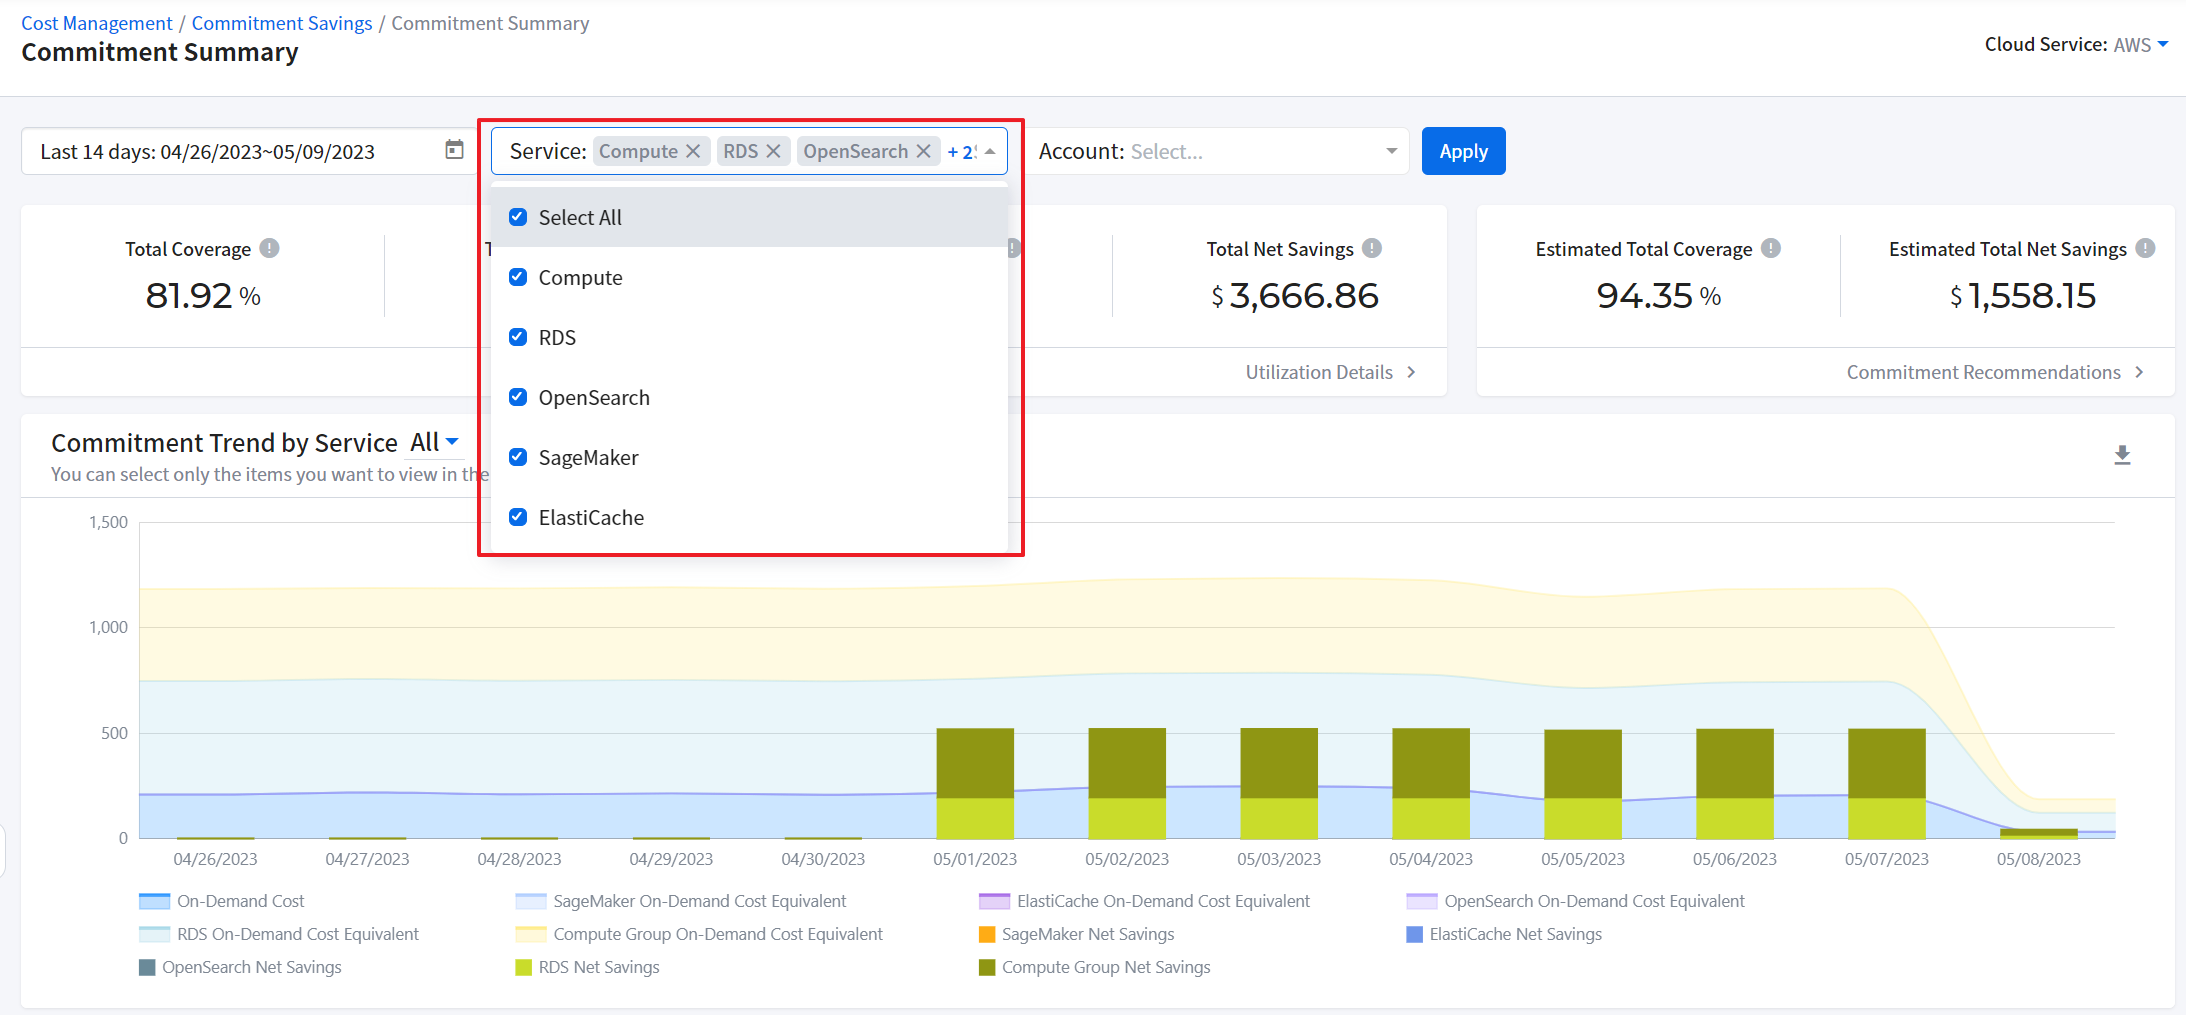
Task: Expand the Account select dropdown
Action: [1390, 151]
